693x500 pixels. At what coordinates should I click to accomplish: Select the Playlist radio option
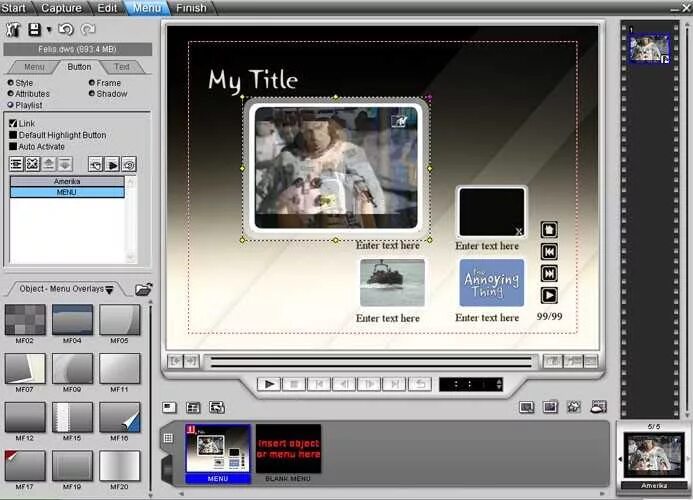[x=11, y=105]
